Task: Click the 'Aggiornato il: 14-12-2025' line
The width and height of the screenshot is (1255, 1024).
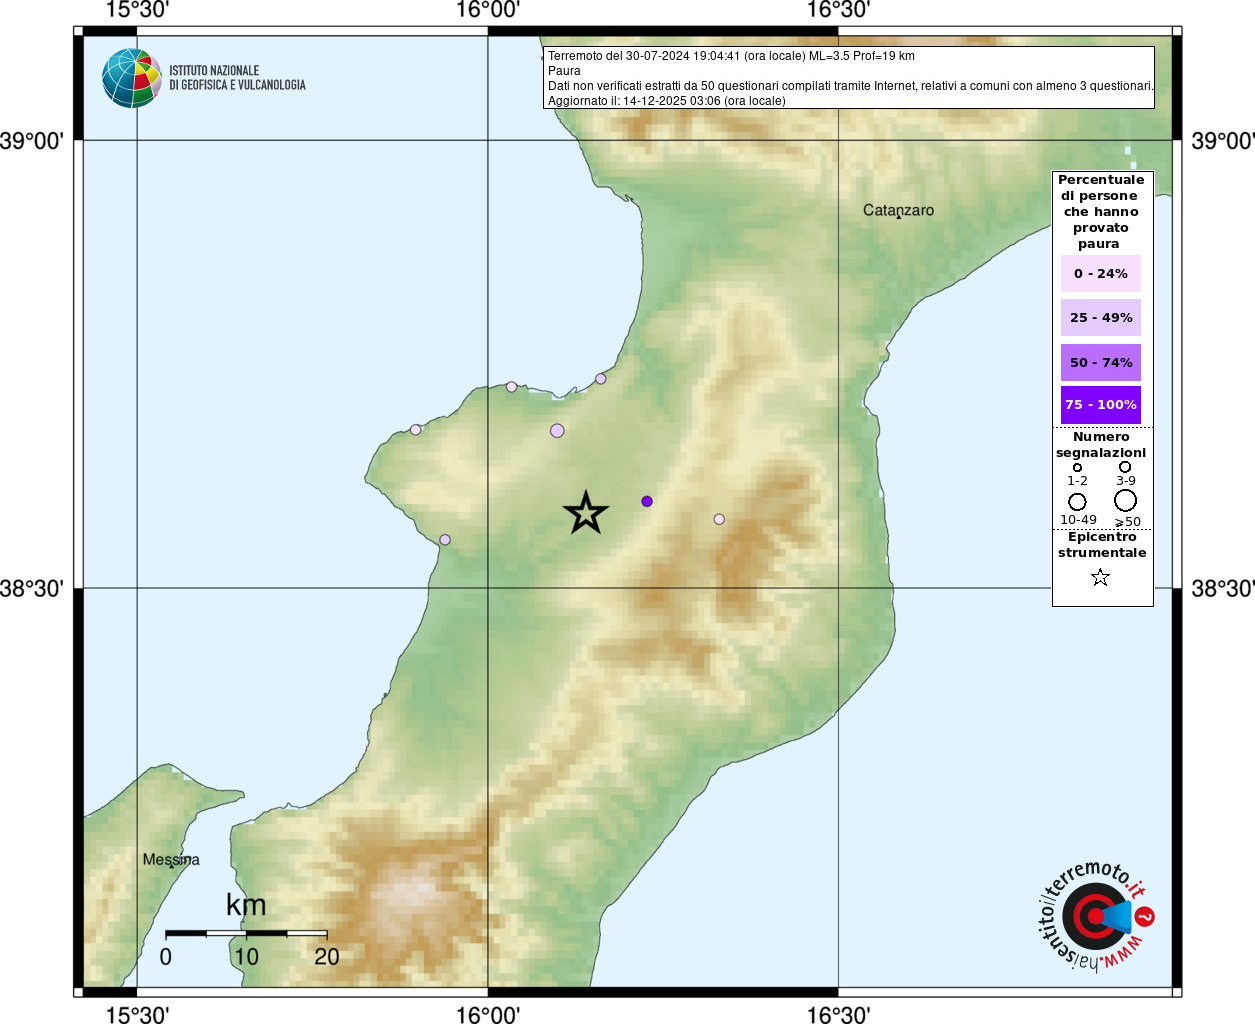Action: pyautogui.click(x=667, y=101)
